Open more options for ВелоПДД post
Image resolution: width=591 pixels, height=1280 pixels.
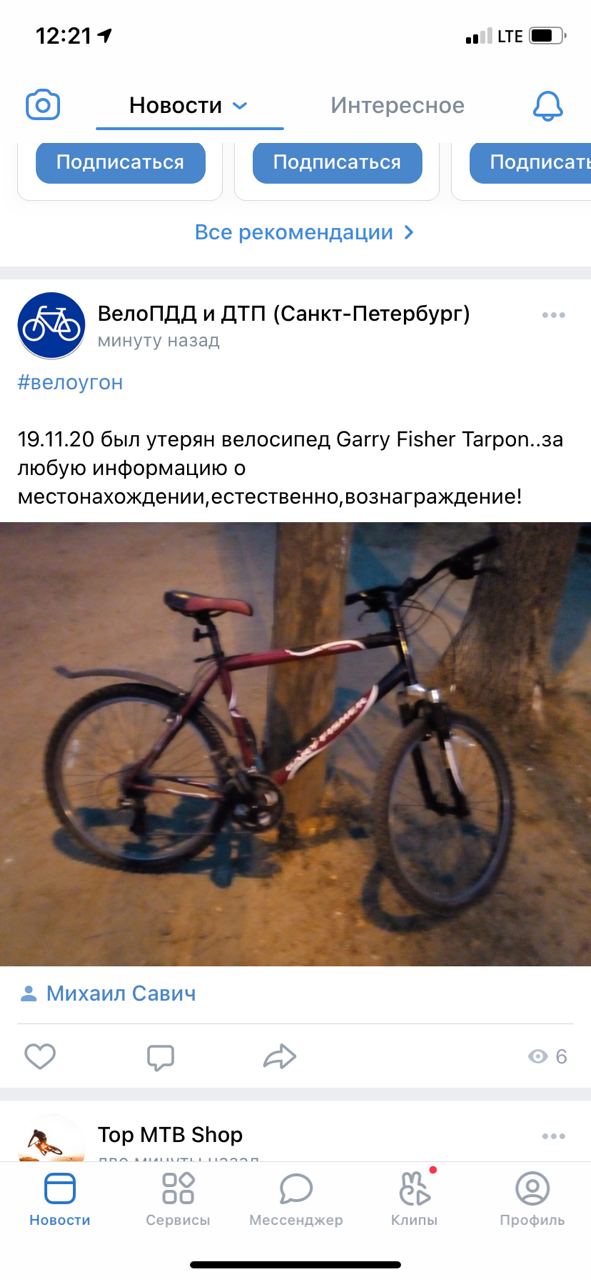pos(554,315)
